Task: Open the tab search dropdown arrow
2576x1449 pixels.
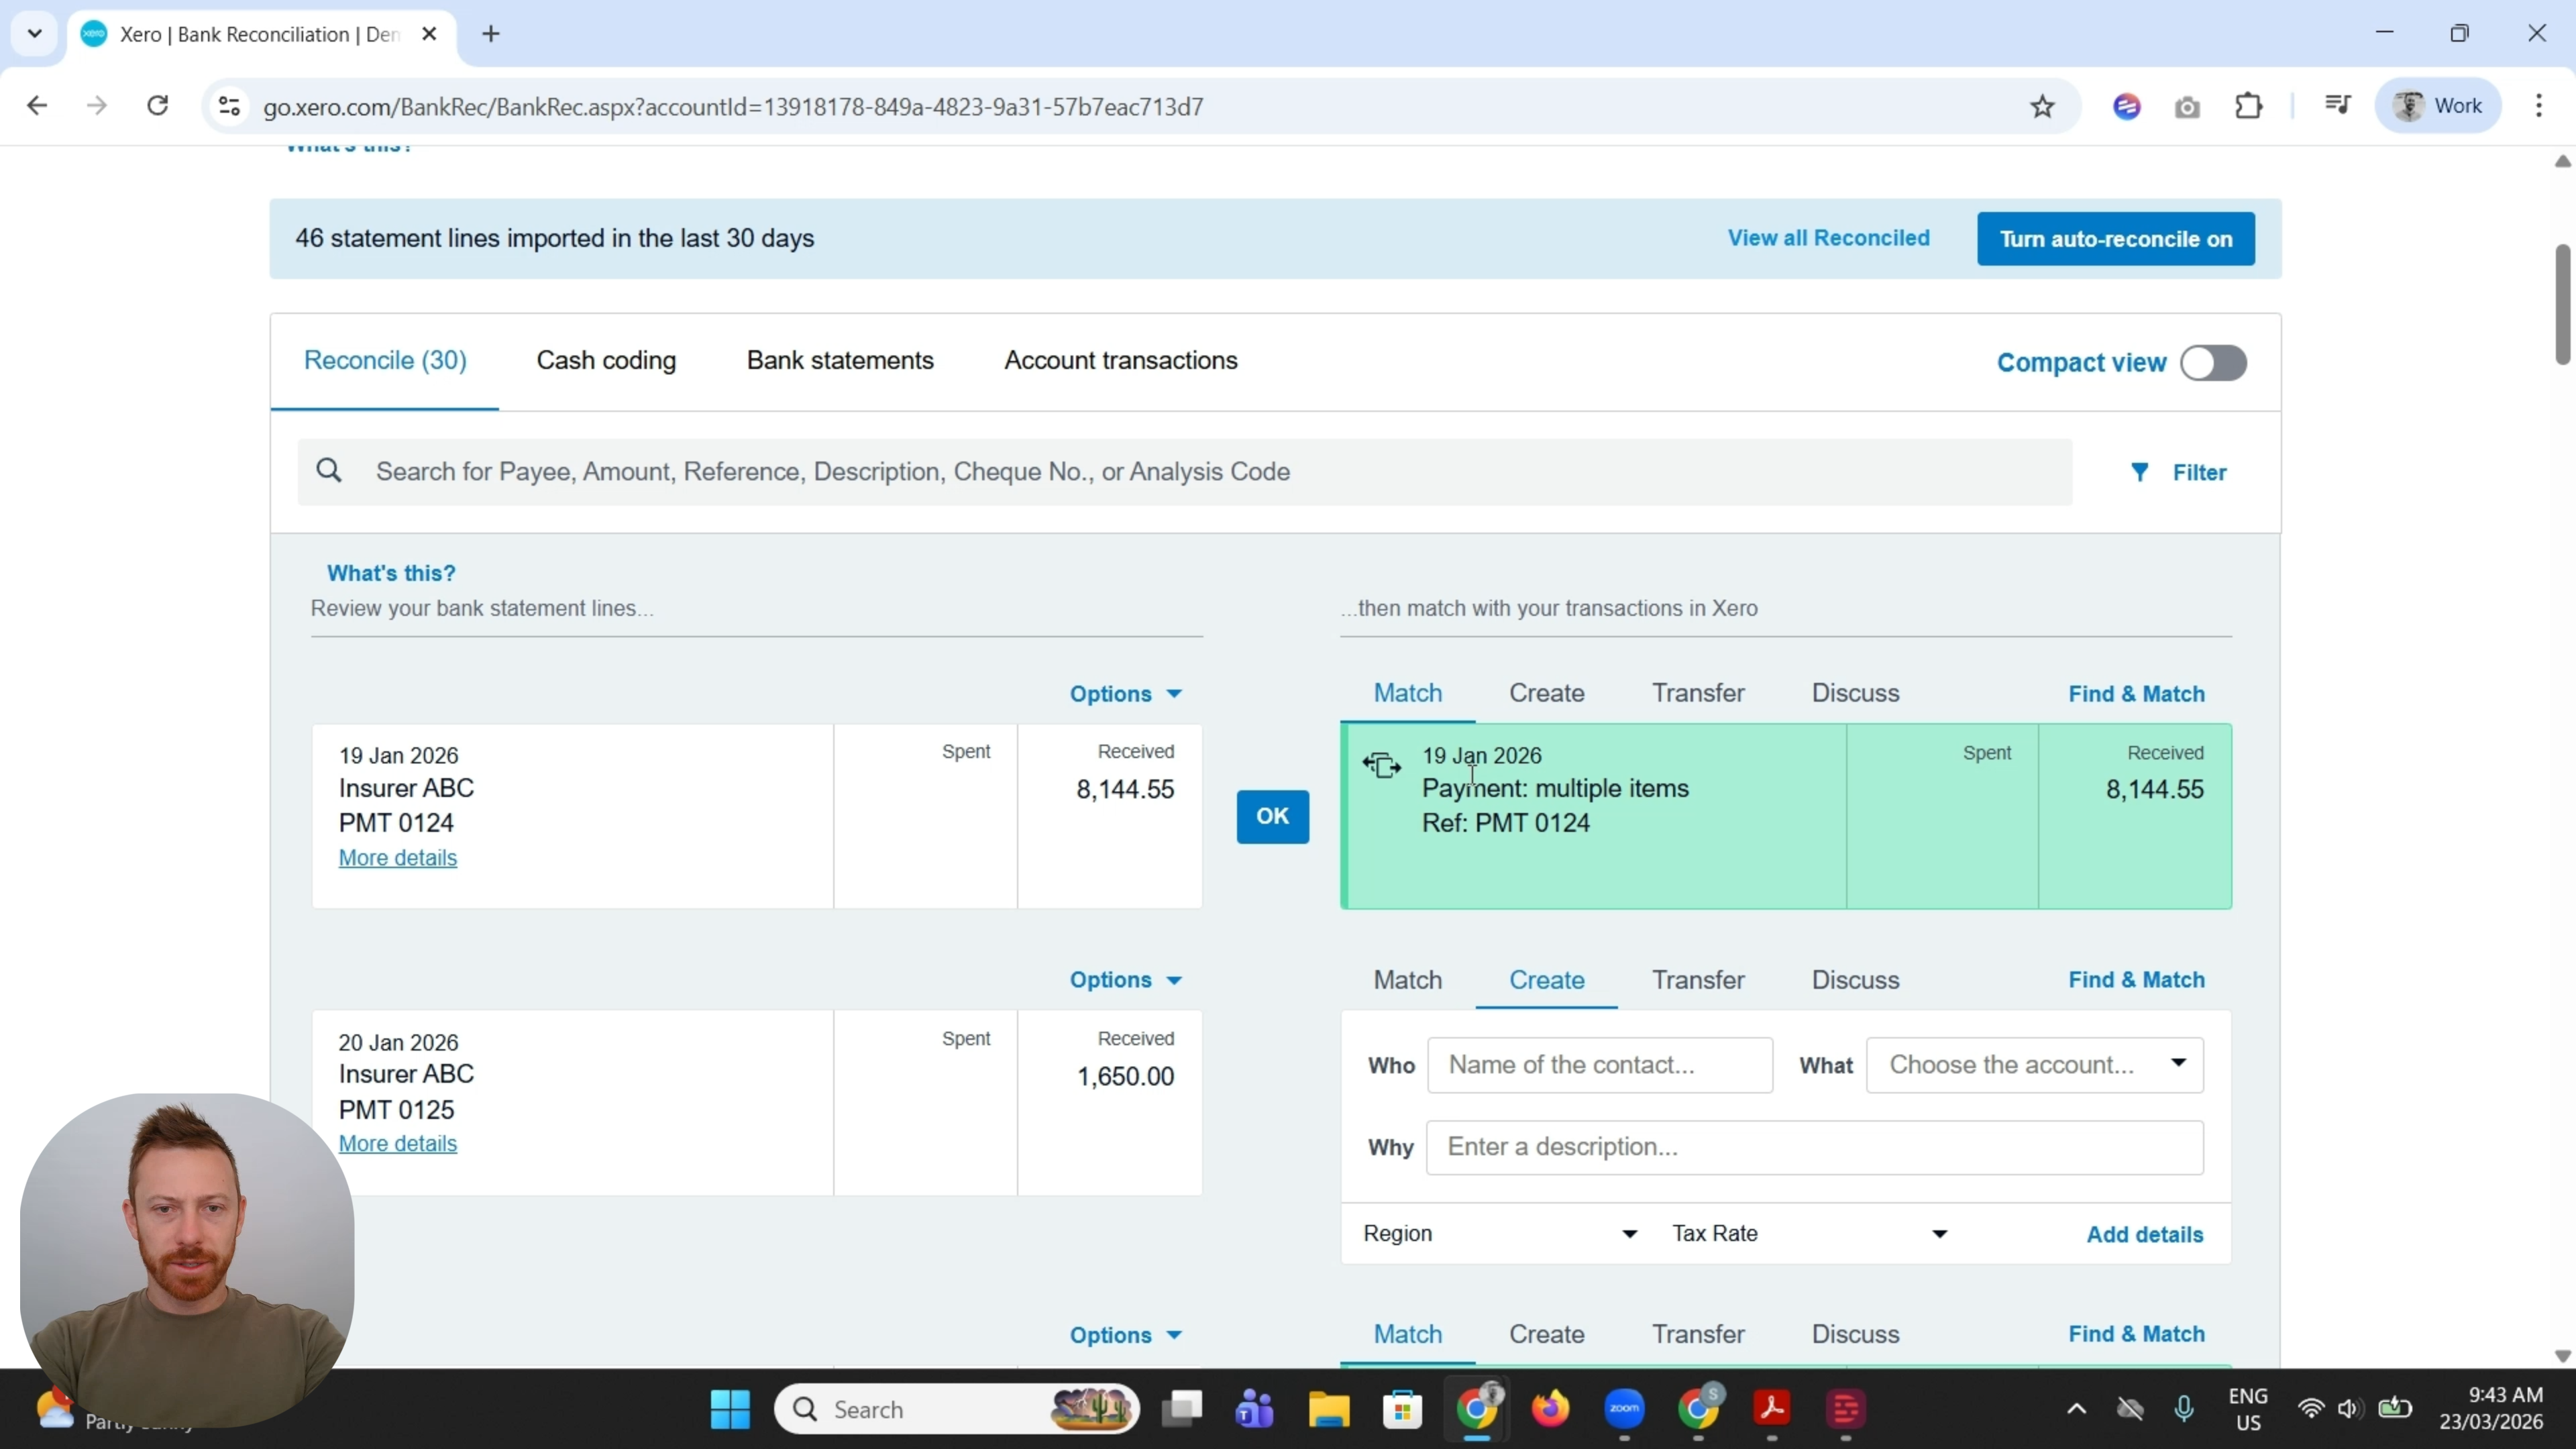Action: (x=35, y=34)
